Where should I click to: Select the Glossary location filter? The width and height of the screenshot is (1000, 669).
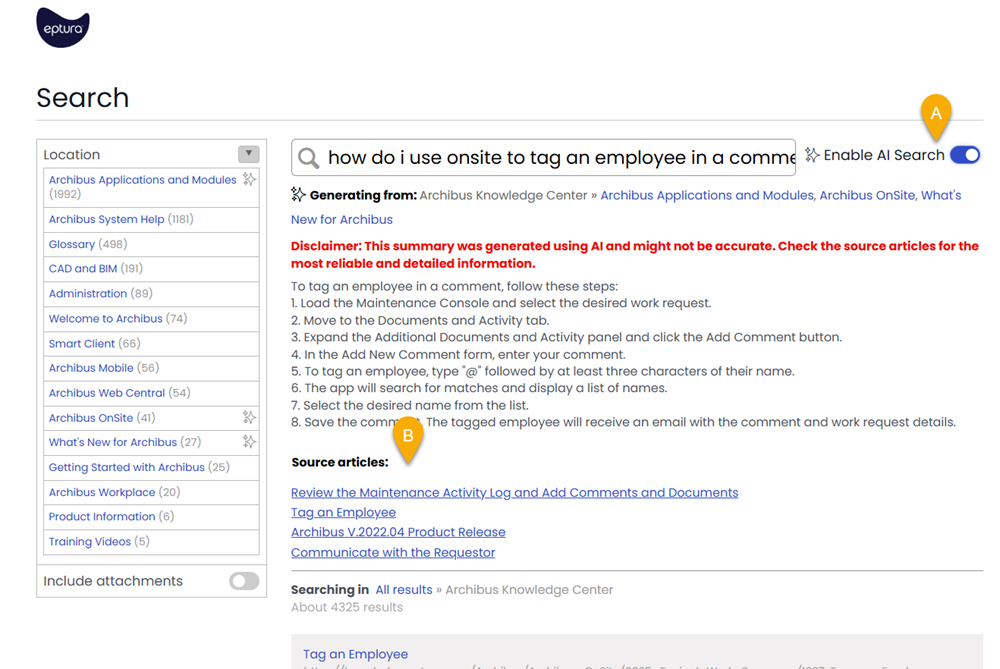pyautogui.click(x=72, y=243)
